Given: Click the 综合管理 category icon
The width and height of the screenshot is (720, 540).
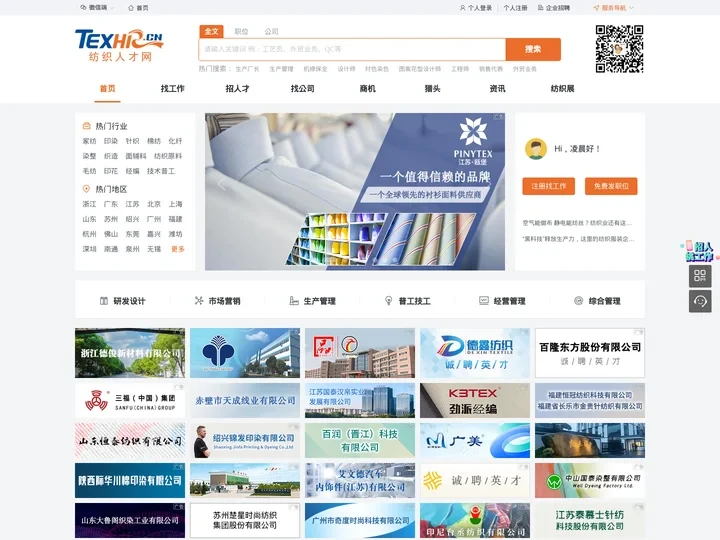Looking at the screenshot, I should (579, 301).
